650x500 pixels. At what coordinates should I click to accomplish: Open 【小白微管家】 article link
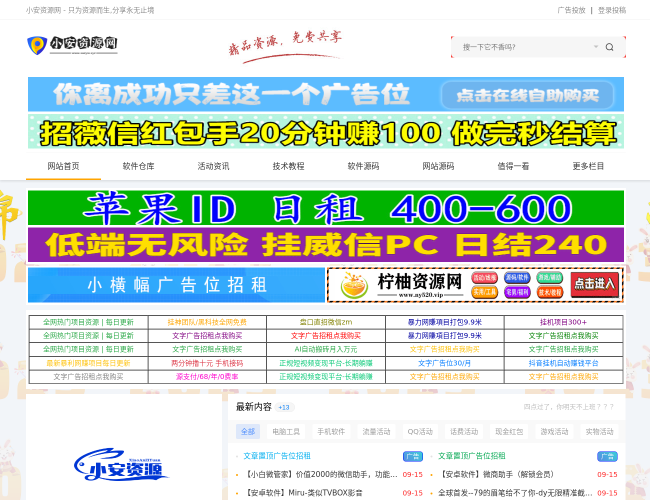(320, 474)
